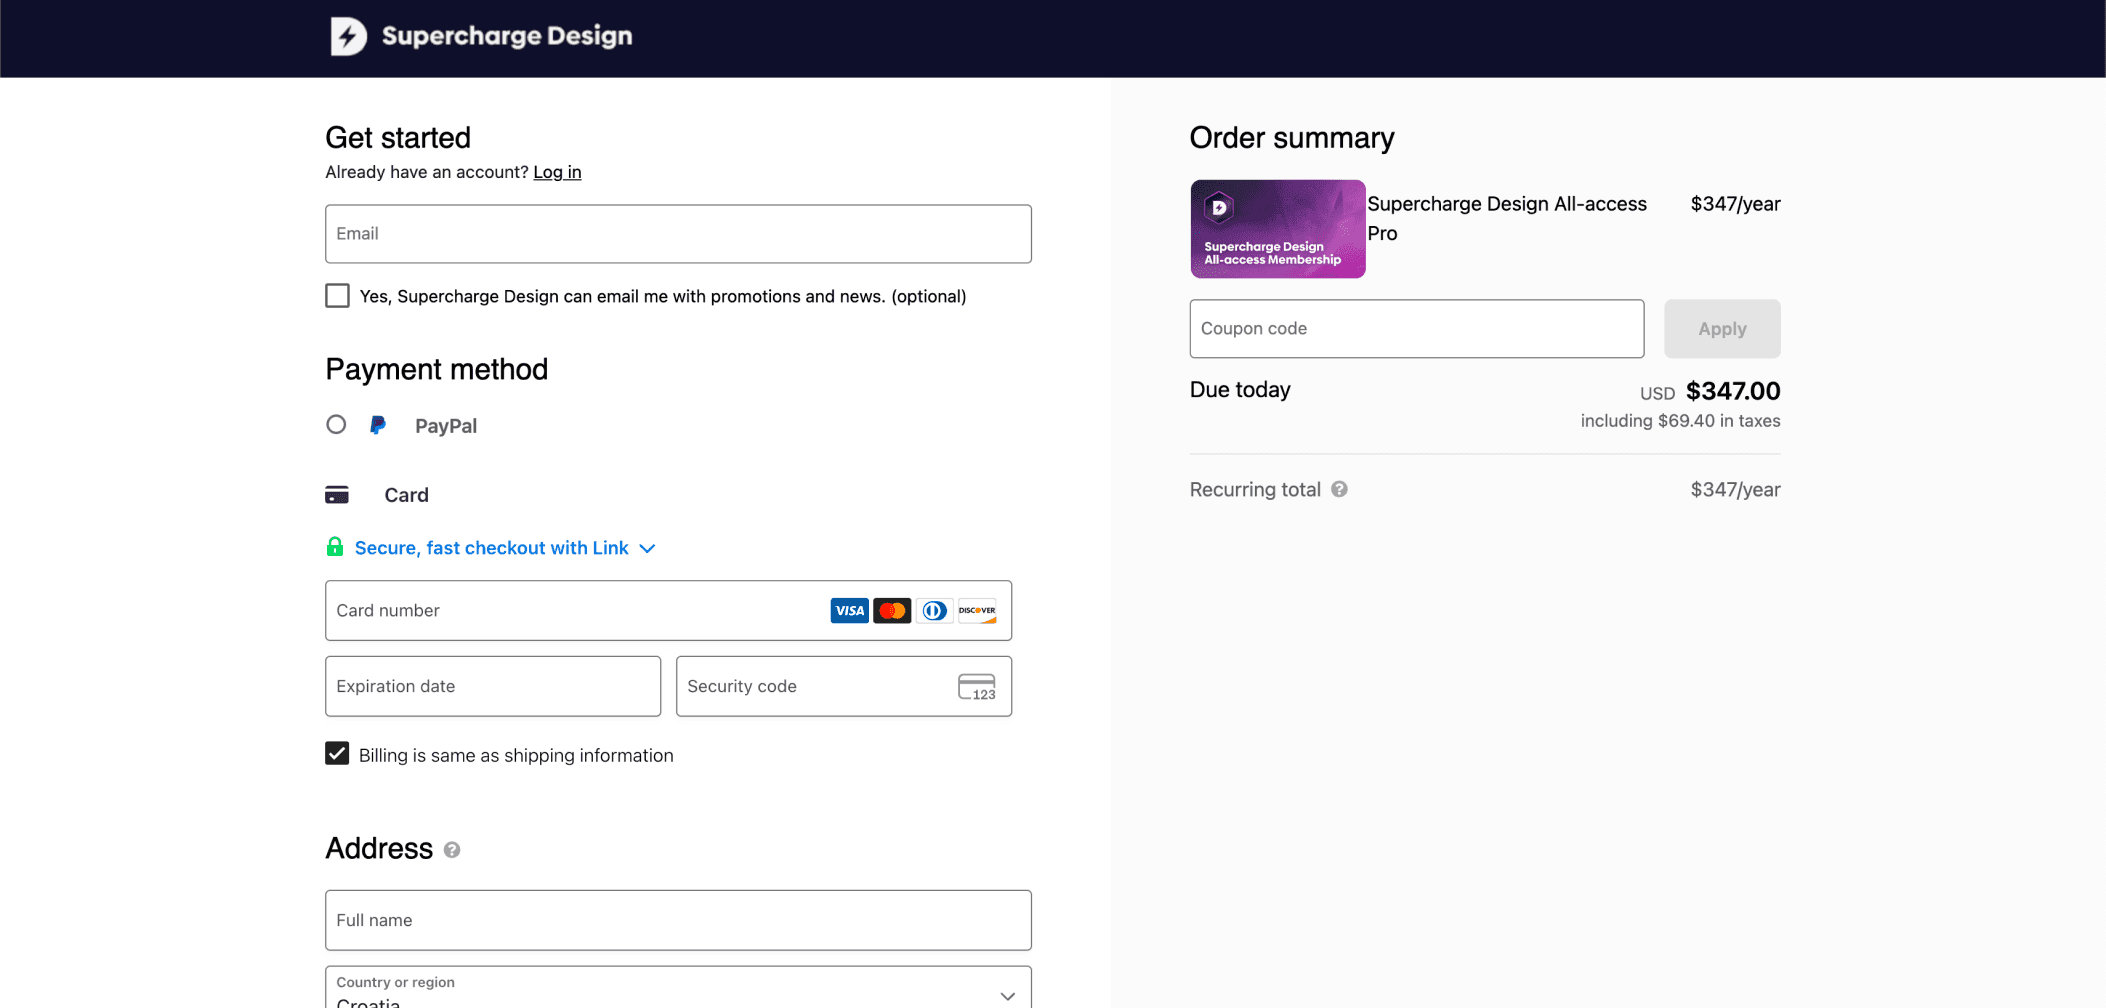The image size is (2106, 1008).
Task: Click the Log in link
Action: [557, 171]
